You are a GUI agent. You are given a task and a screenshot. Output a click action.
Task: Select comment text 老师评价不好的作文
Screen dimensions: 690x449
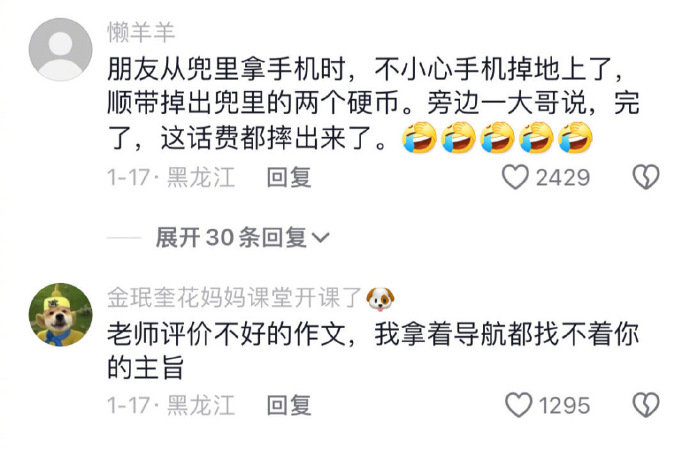(x=226, y=335)
